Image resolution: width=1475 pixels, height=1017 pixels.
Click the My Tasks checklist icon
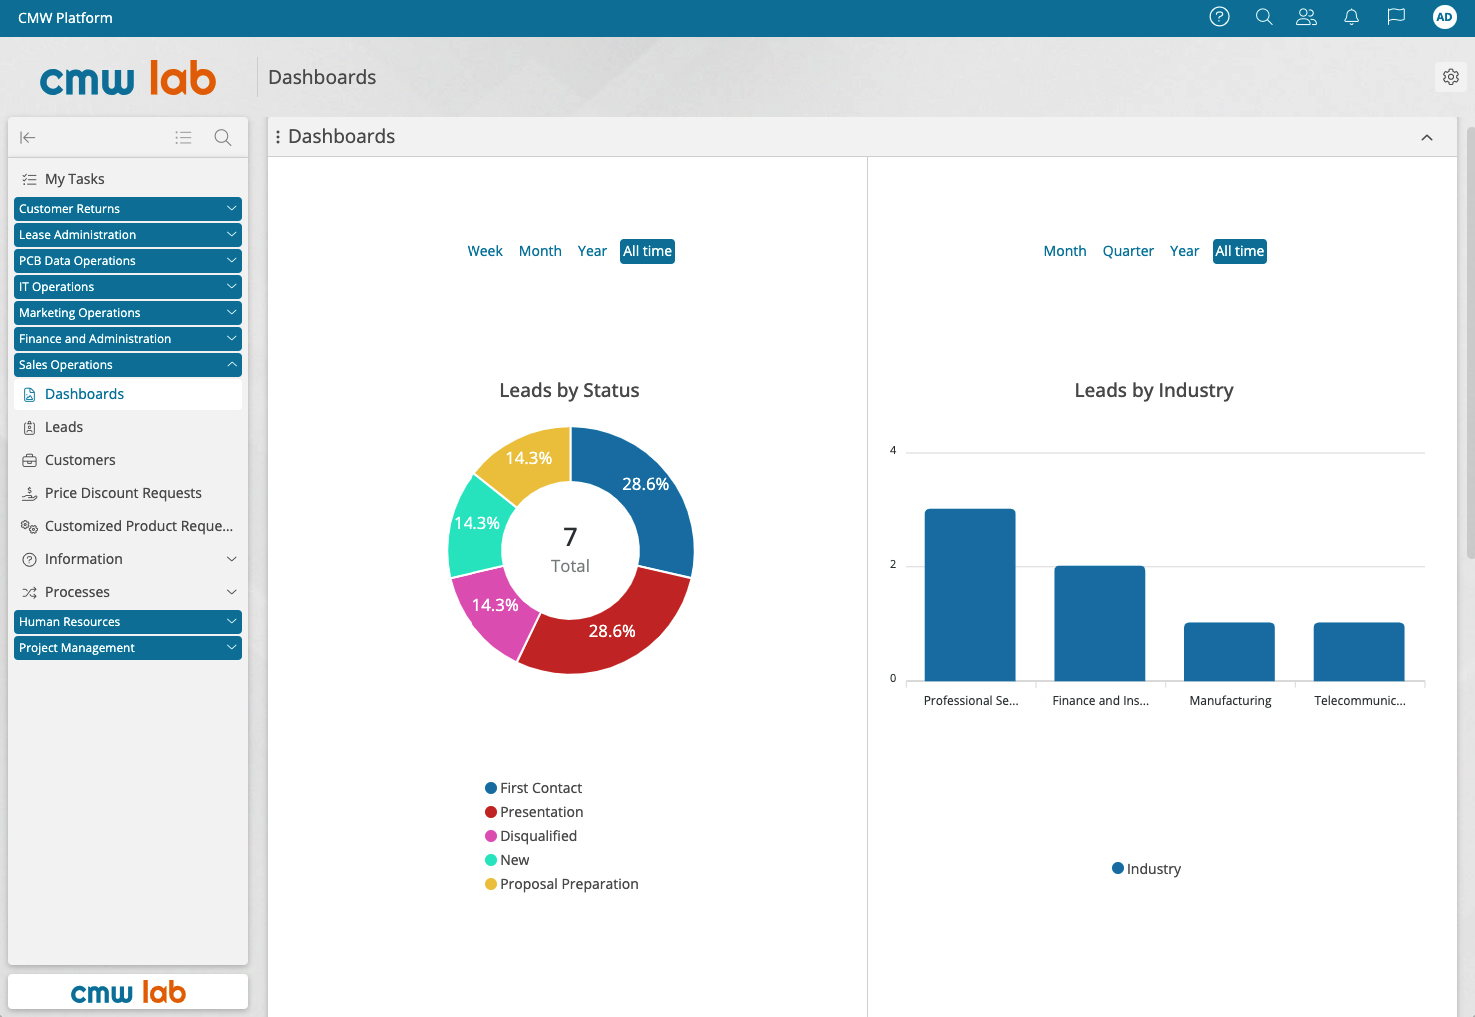point(29,180)
